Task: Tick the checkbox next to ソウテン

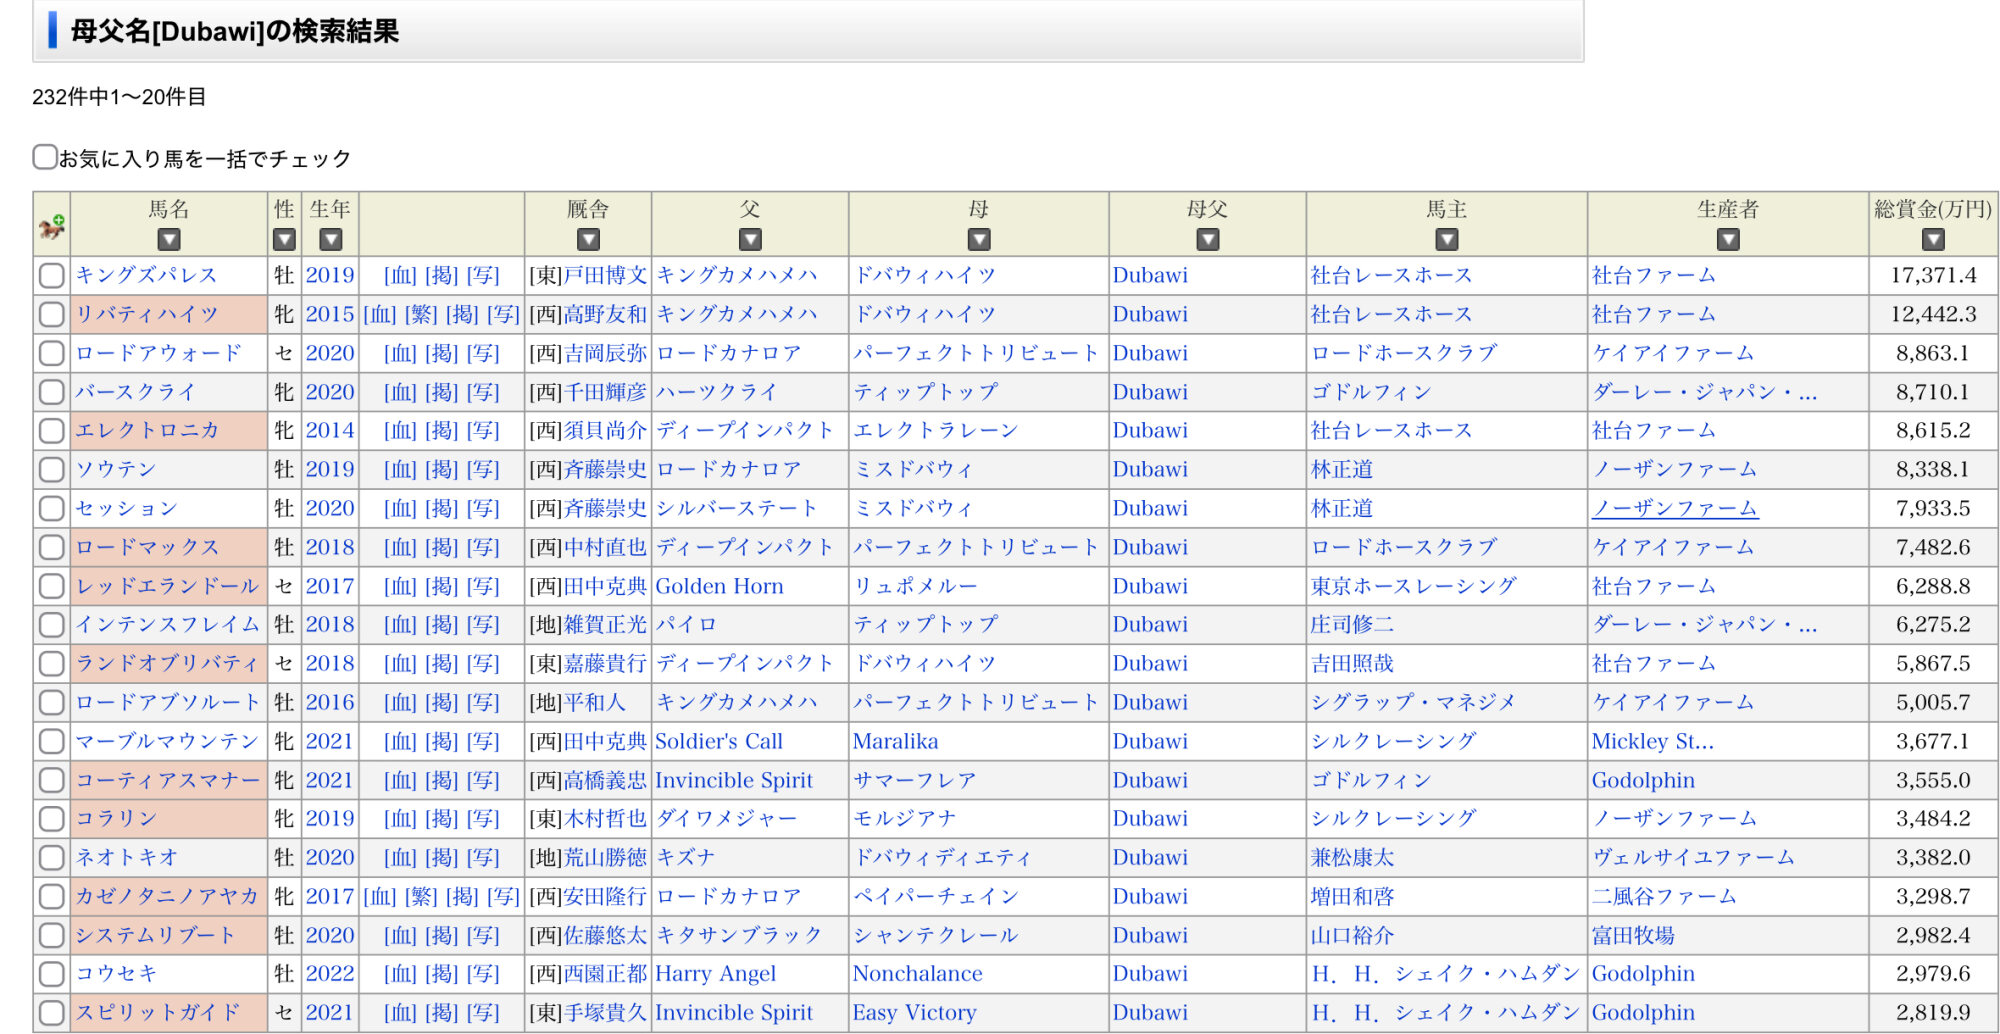Action: tap(52, 470)
